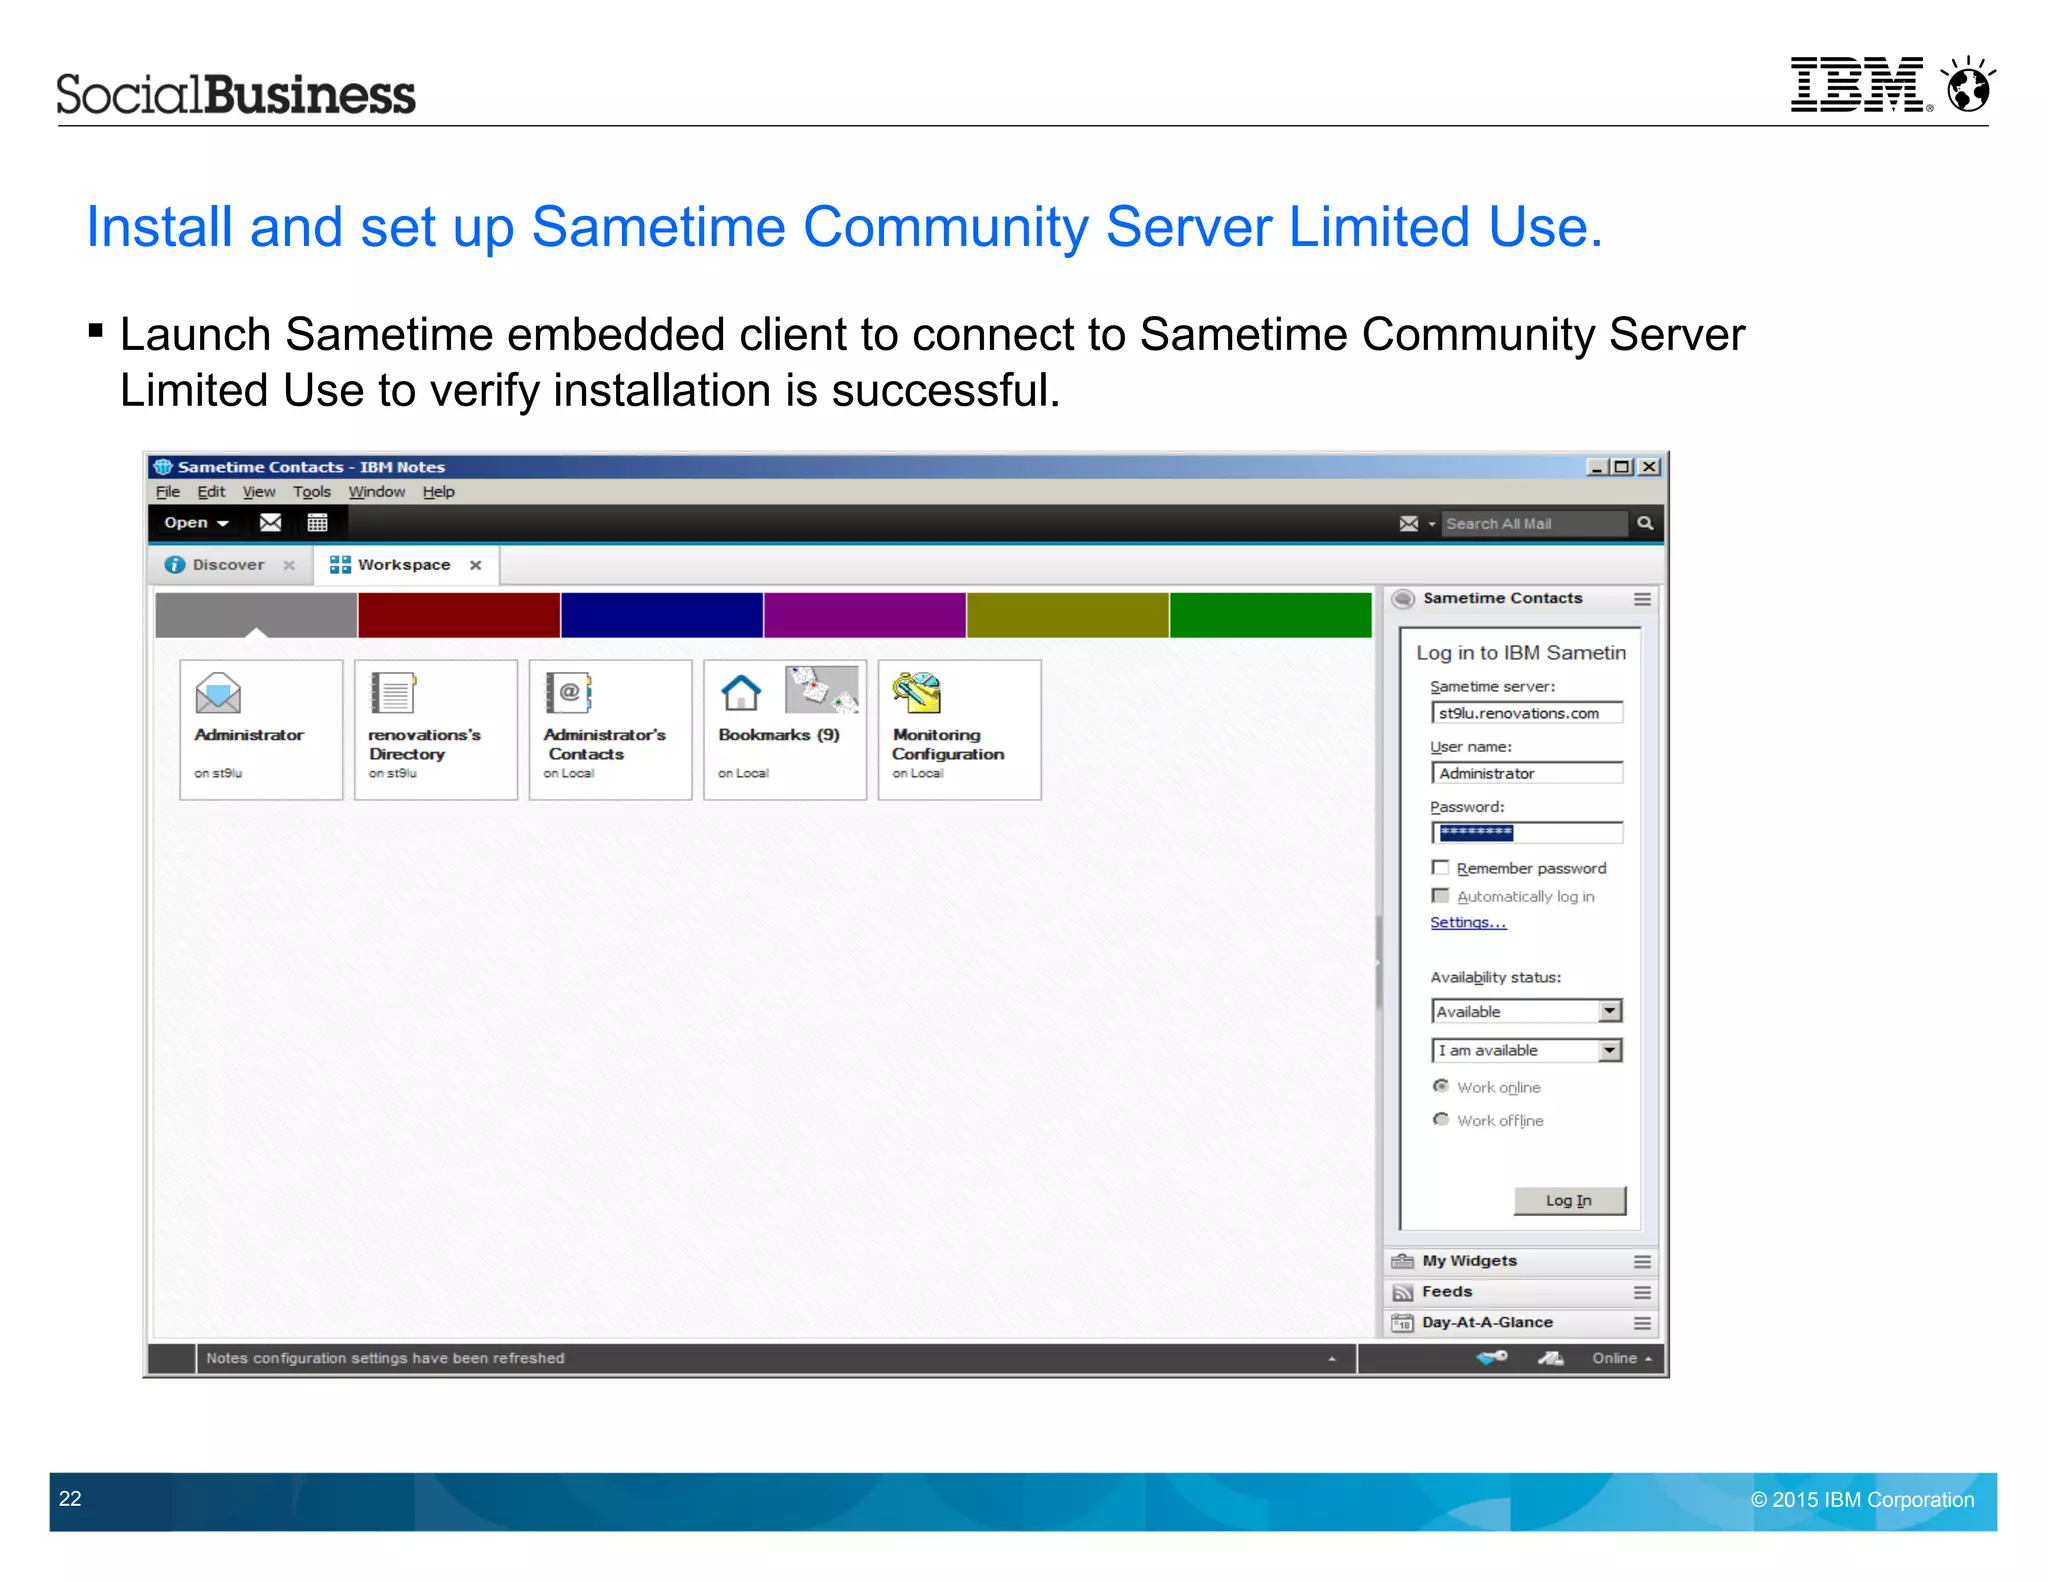2048x1582 pixels.
Task: Switch to the Discover tab
Action: coord(229,565)
